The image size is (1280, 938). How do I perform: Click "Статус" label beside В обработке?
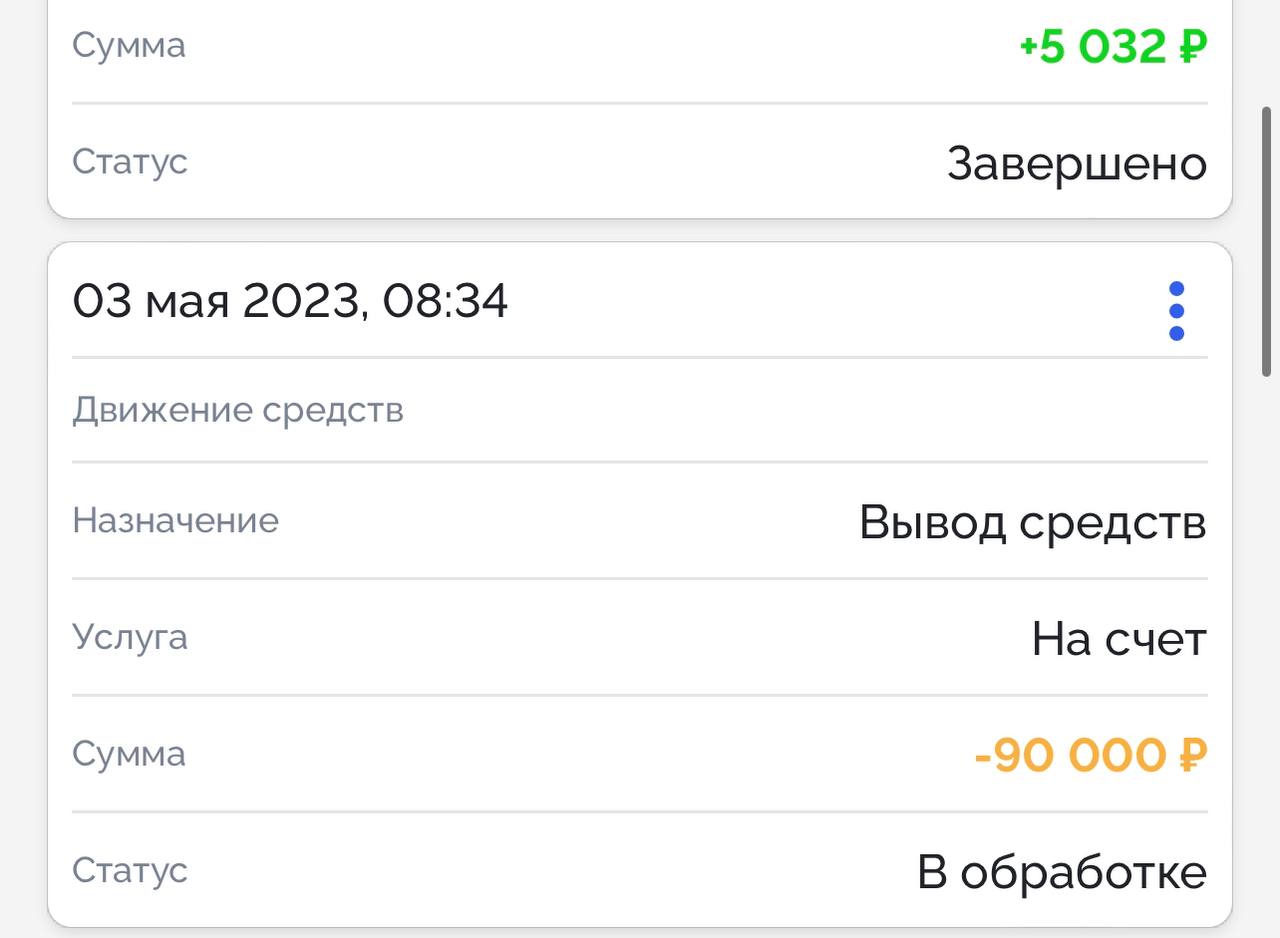pos(130,870)
